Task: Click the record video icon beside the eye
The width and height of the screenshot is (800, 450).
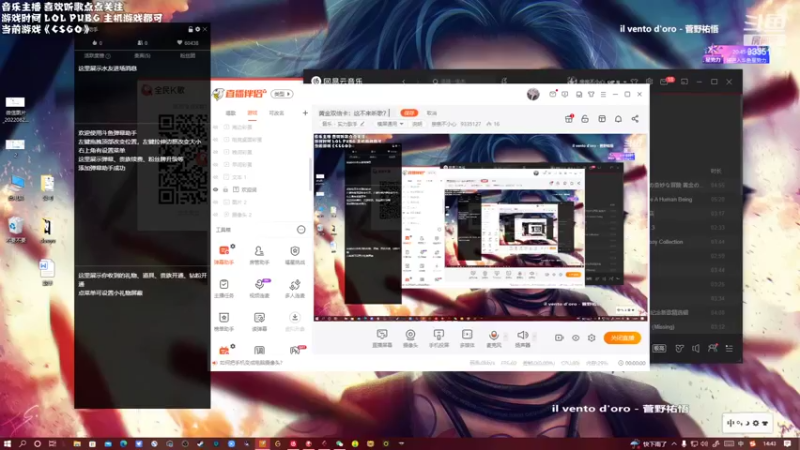Action: pos(559,338)
